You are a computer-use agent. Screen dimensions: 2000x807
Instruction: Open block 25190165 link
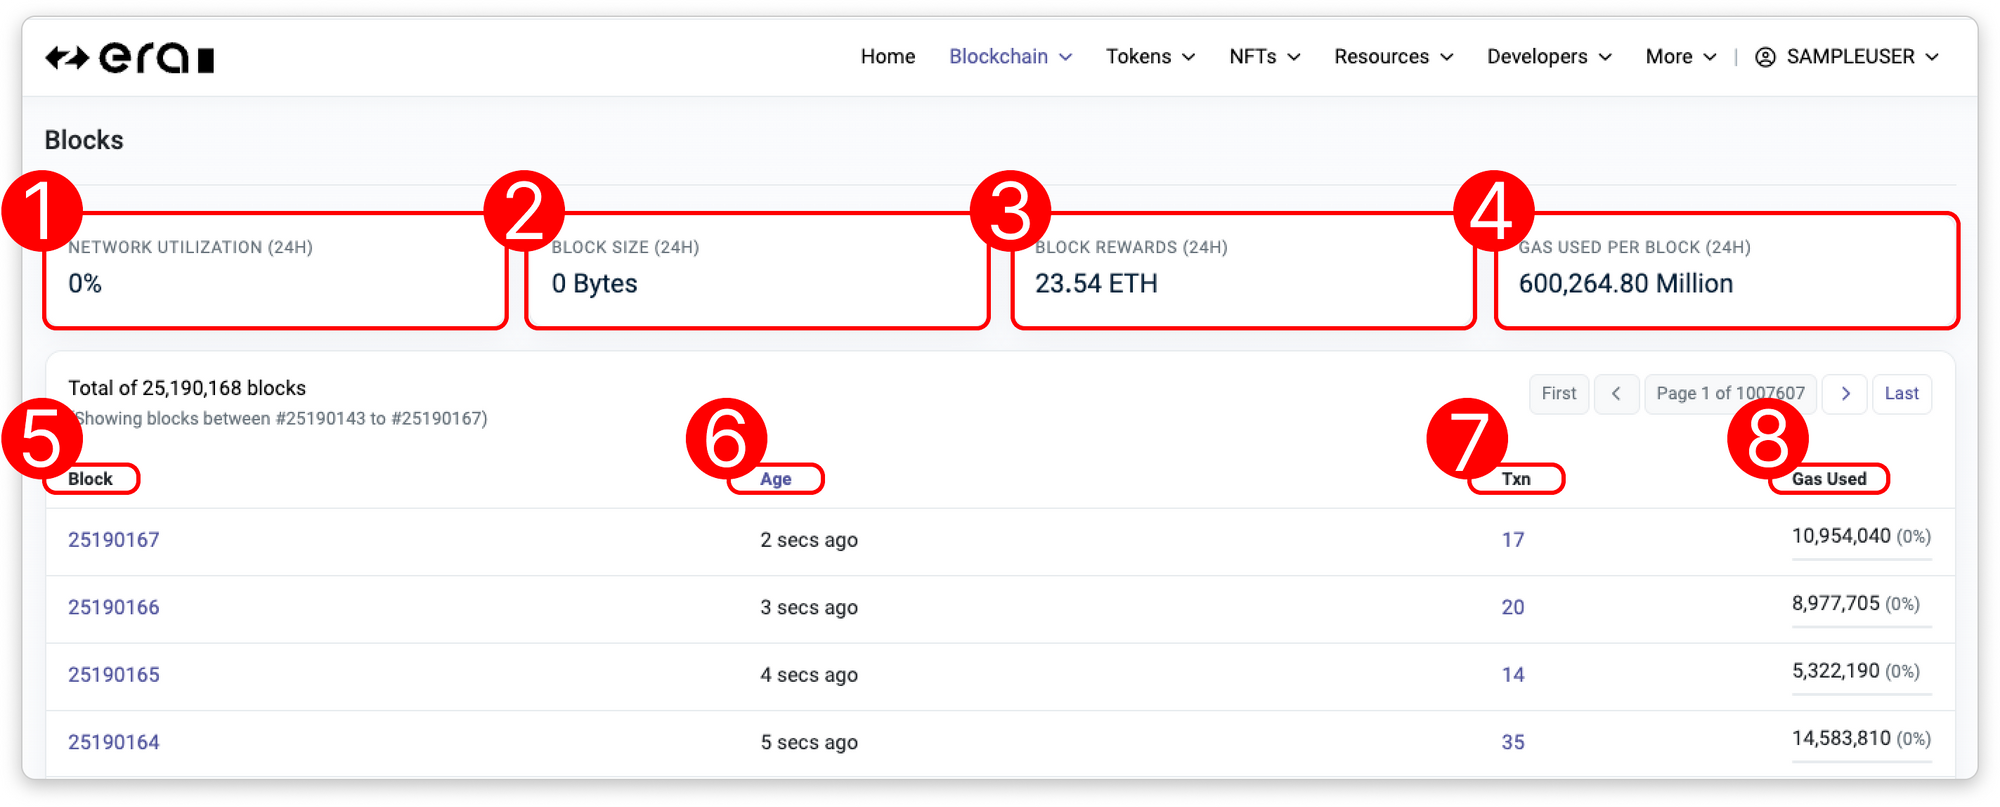114,675
